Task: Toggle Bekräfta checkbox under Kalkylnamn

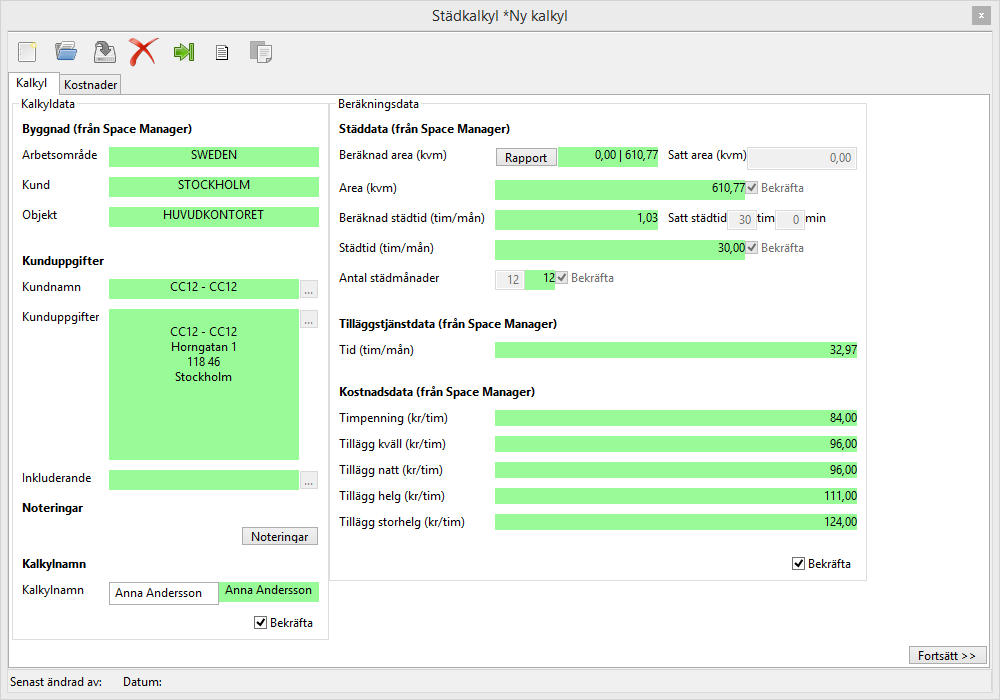Action: point(261,623)
